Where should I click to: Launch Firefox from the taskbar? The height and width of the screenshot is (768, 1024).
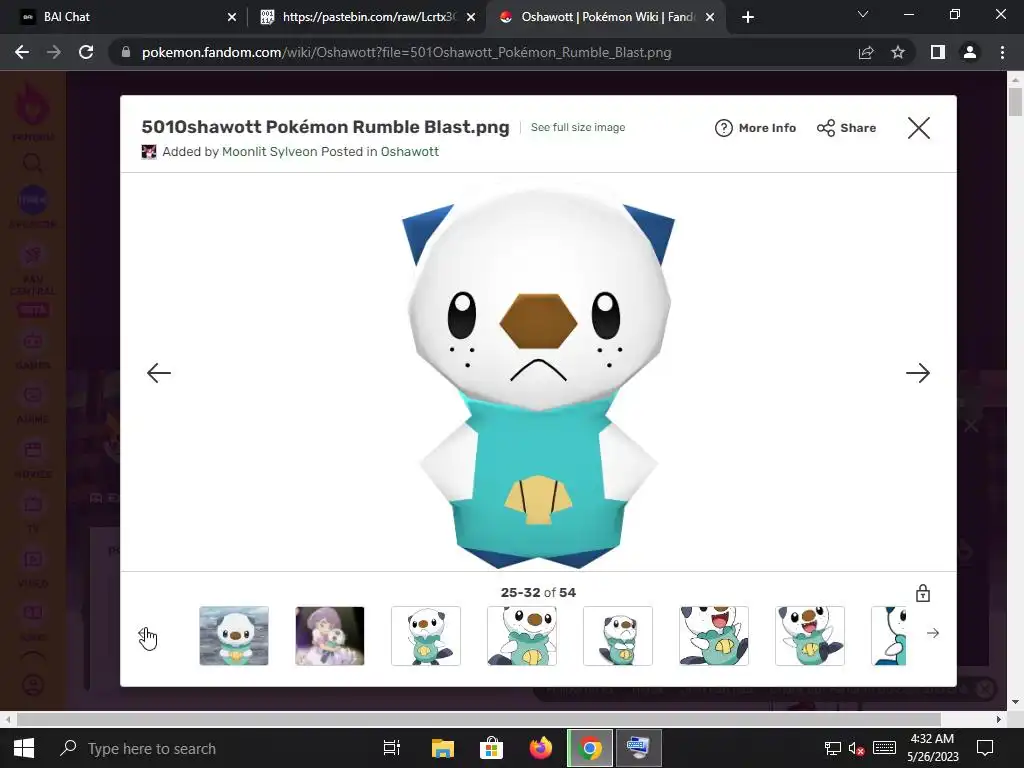click(x=540, y=748)
